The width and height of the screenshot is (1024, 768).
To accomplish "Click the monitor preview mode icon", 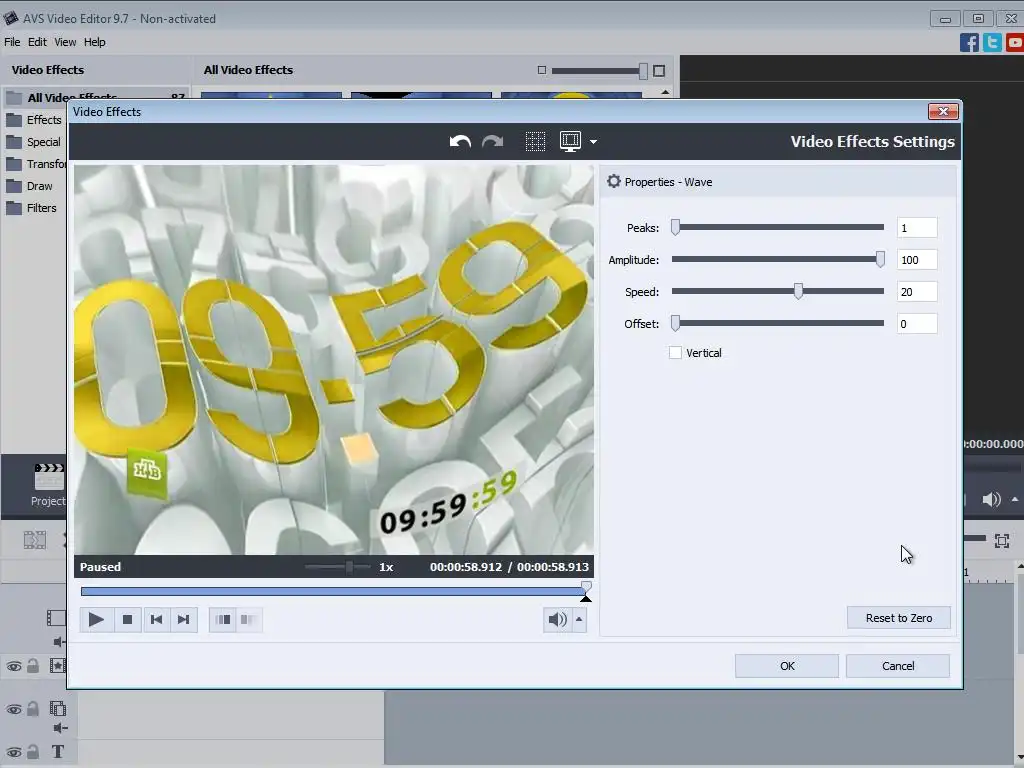I will click(570, 141).
